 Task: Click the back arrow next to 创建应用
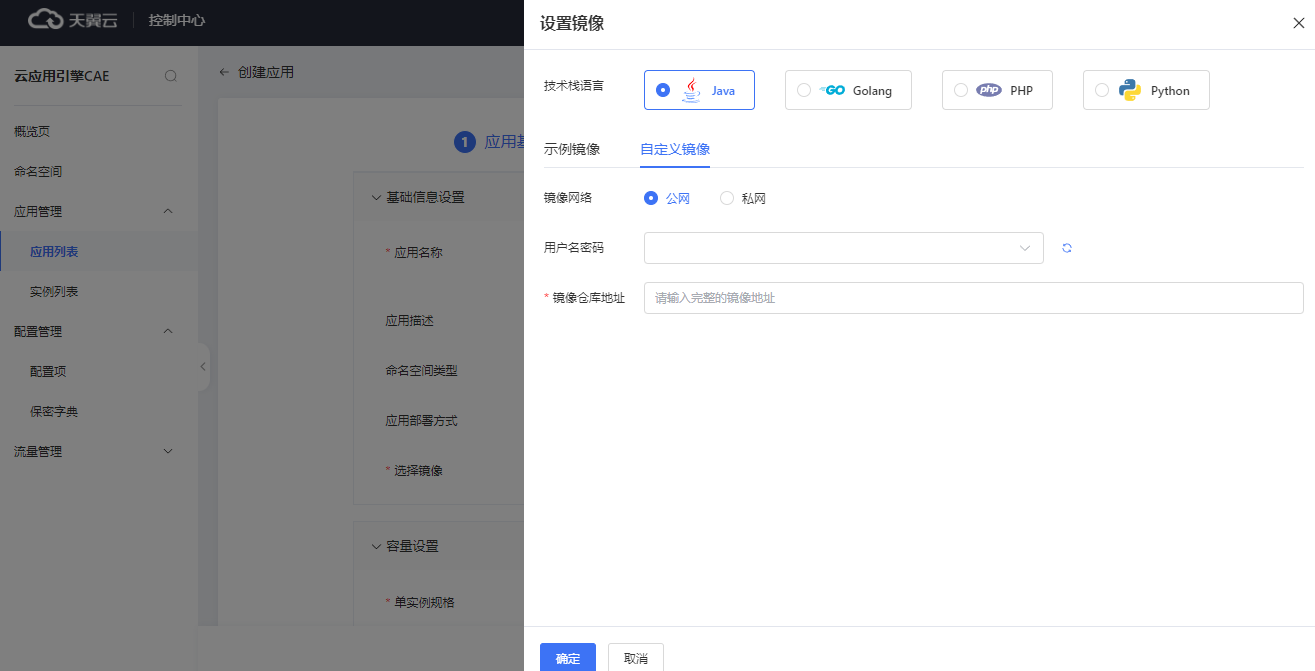(x=224, y=72)
